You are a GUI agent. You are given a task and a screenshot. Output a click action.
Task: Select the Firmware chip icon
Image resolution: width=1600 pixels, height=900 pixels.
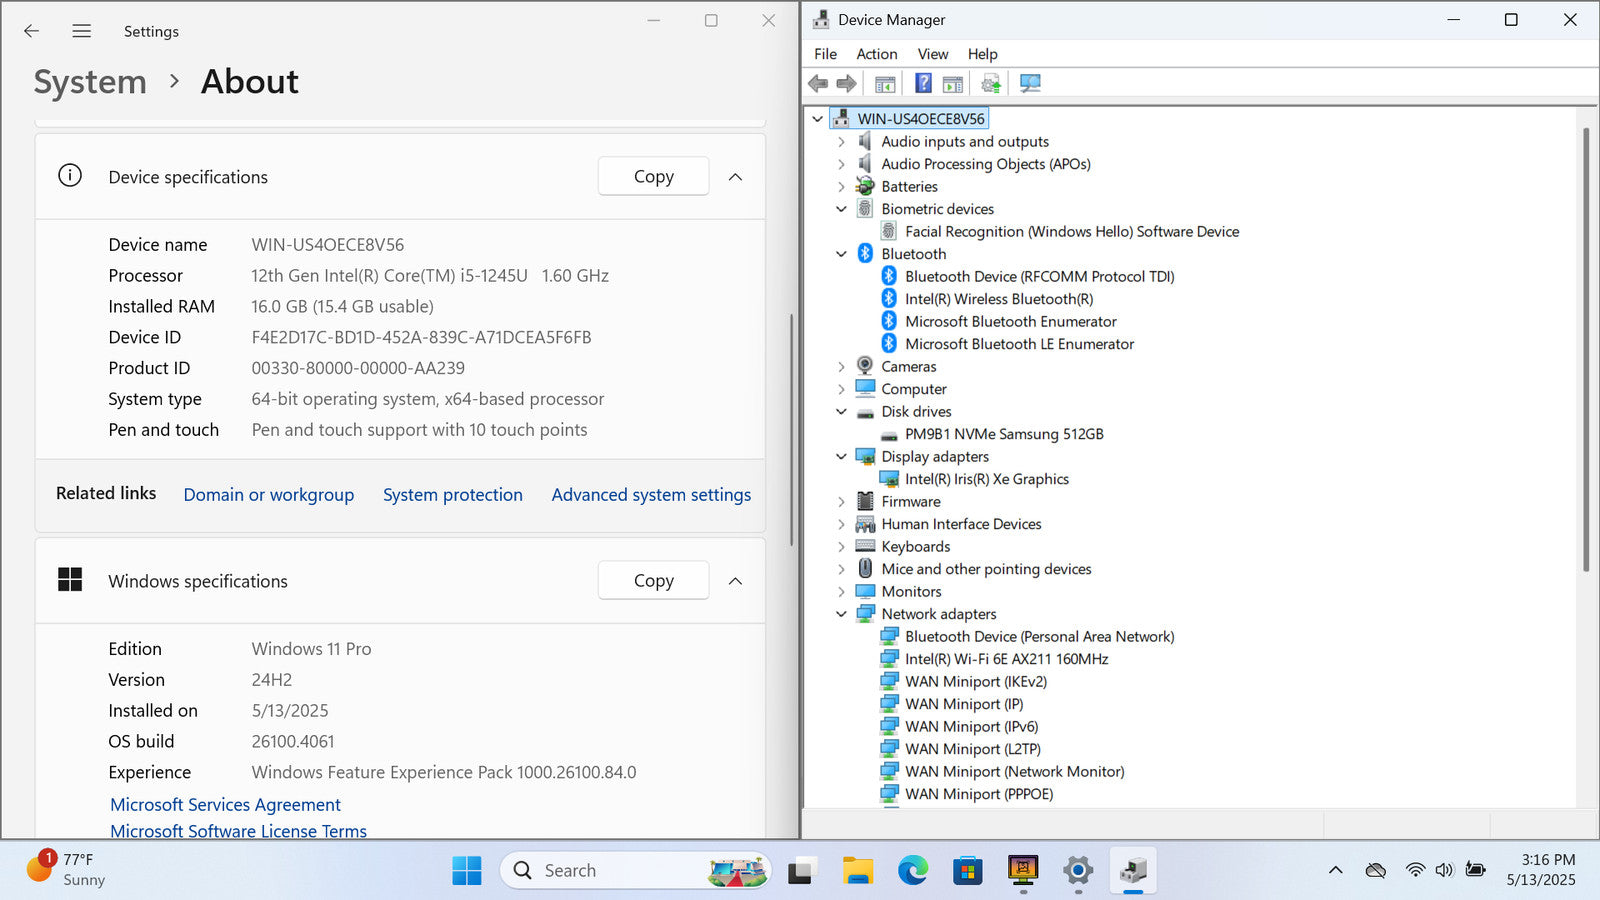pos(865,501)
